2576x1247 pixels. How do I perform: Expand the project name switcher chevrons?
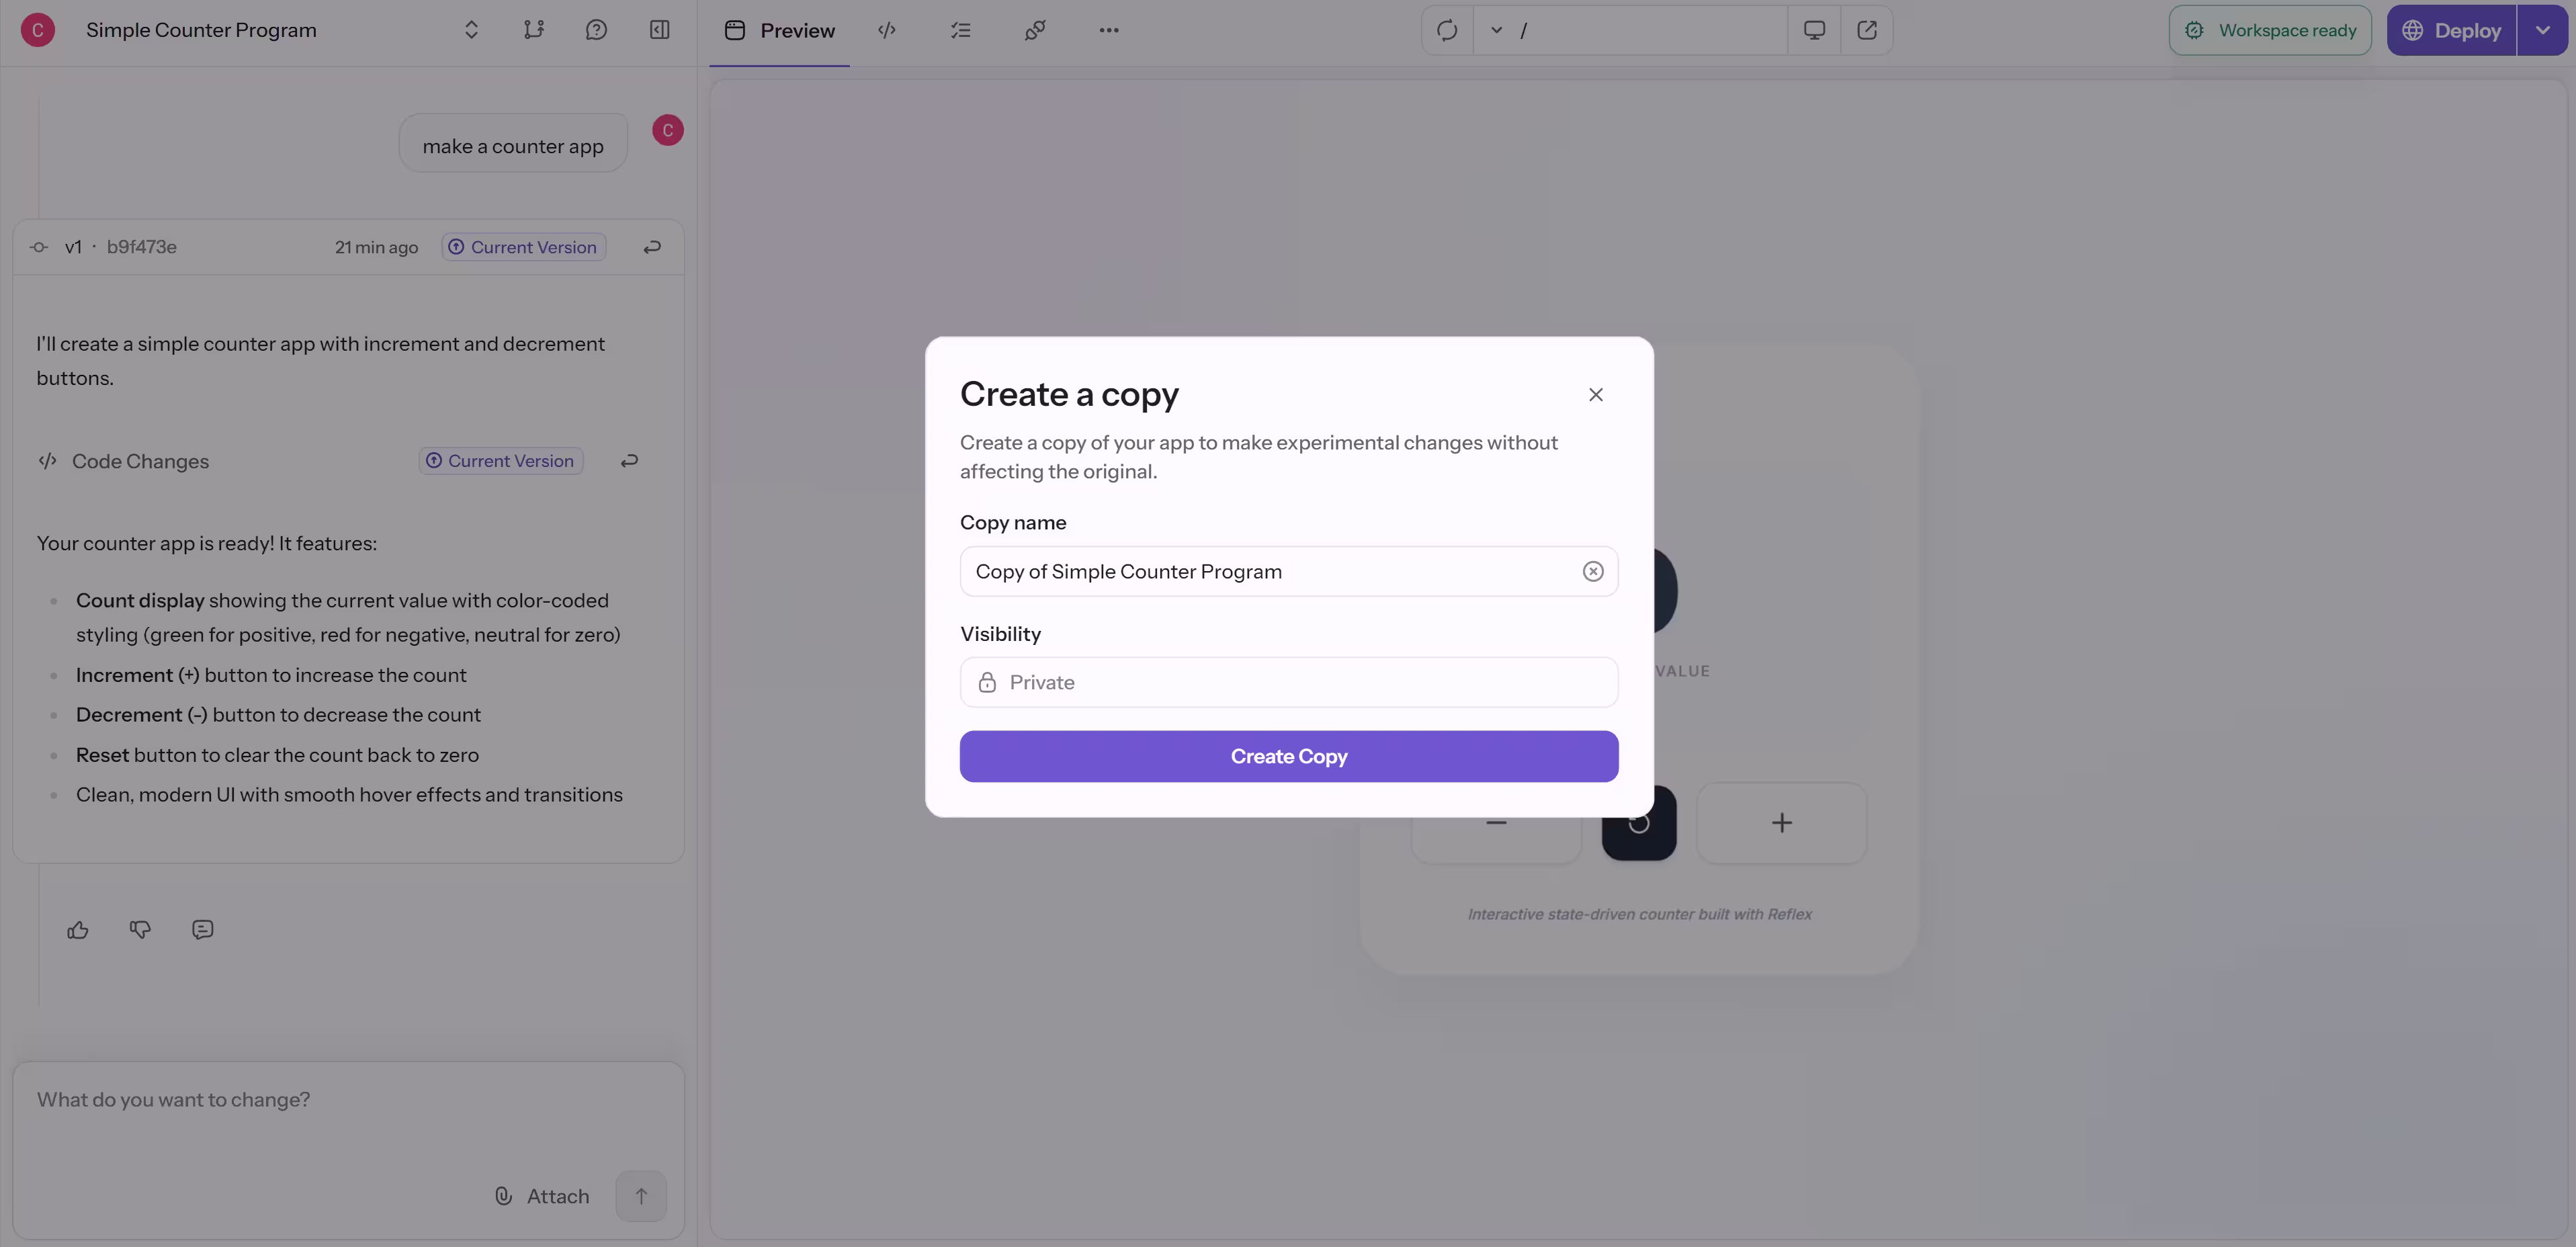(471, 30)
